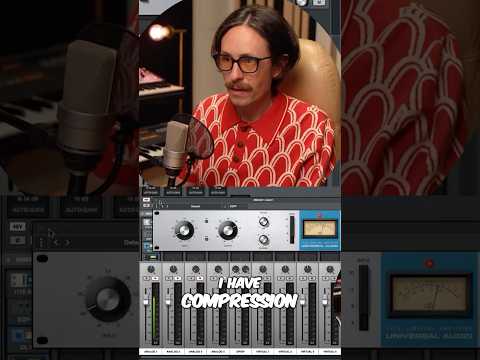The height and width of the screenshot is (360, 480).
Task: Turn the left S/PDIF pan knob
Action: coord(236,269)
